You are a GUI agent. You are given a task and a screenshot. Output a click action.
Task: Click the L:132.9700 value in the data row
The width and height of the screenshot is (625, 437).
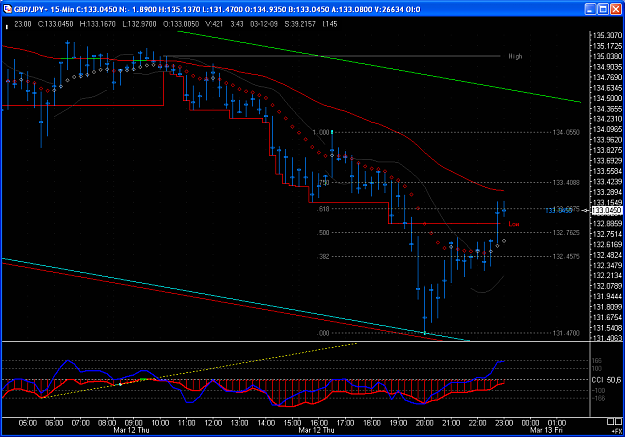coord(140,24)
